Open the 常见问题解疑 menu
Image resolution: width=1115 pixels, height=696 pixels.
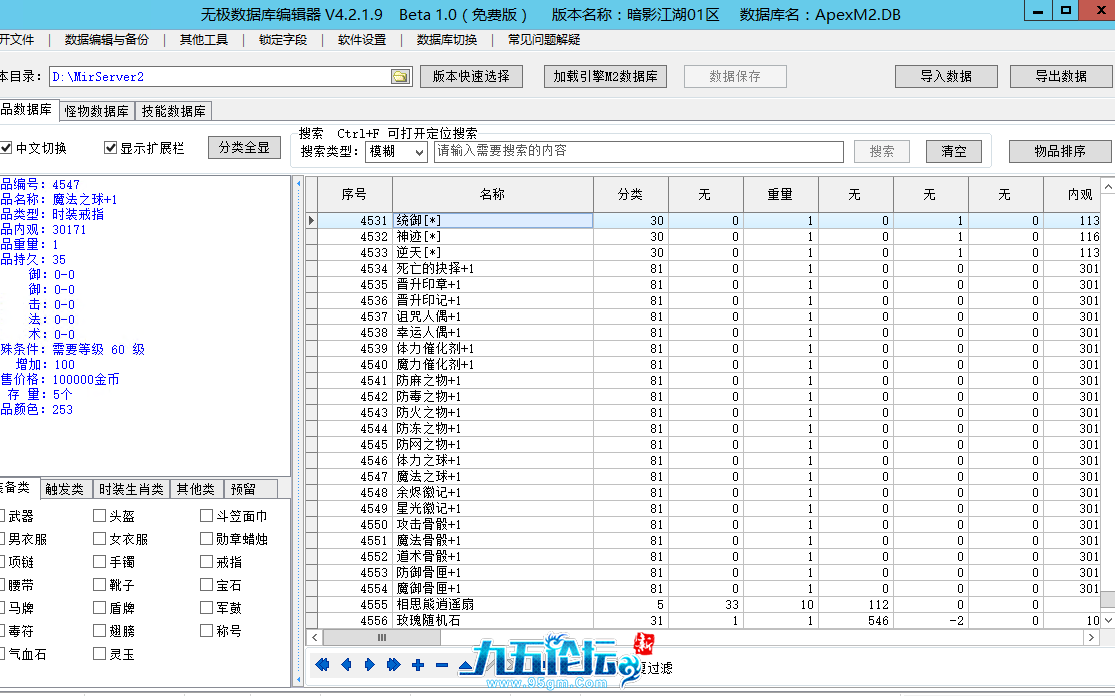[543, 40]
